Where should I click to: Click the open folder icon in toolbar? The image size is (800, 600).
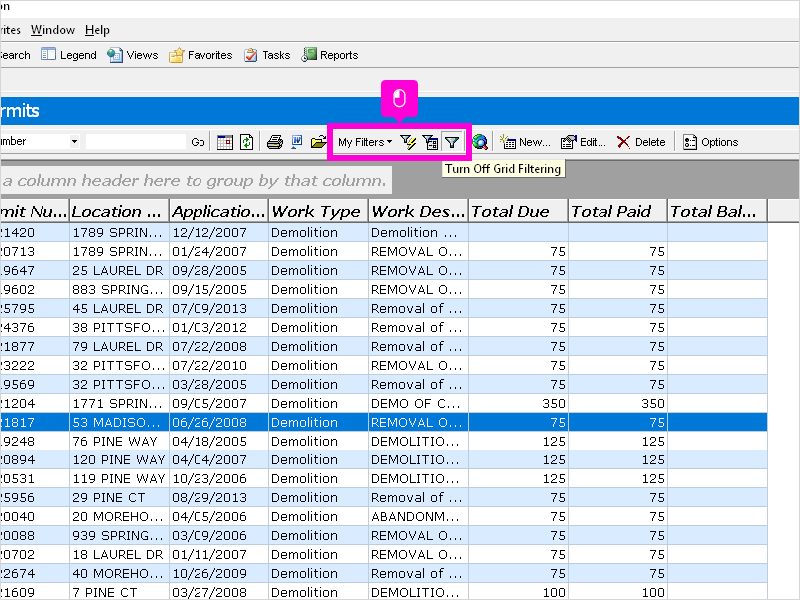pyautogui.click(x=318, y=142)
